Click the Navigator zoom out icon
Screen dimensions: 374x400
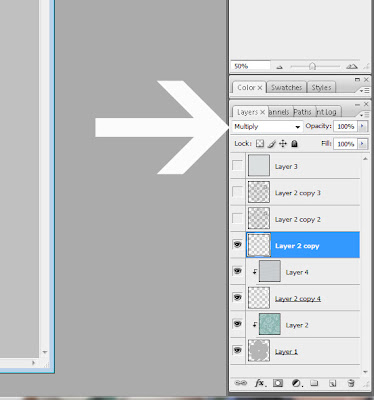click(x=279, y=67)
